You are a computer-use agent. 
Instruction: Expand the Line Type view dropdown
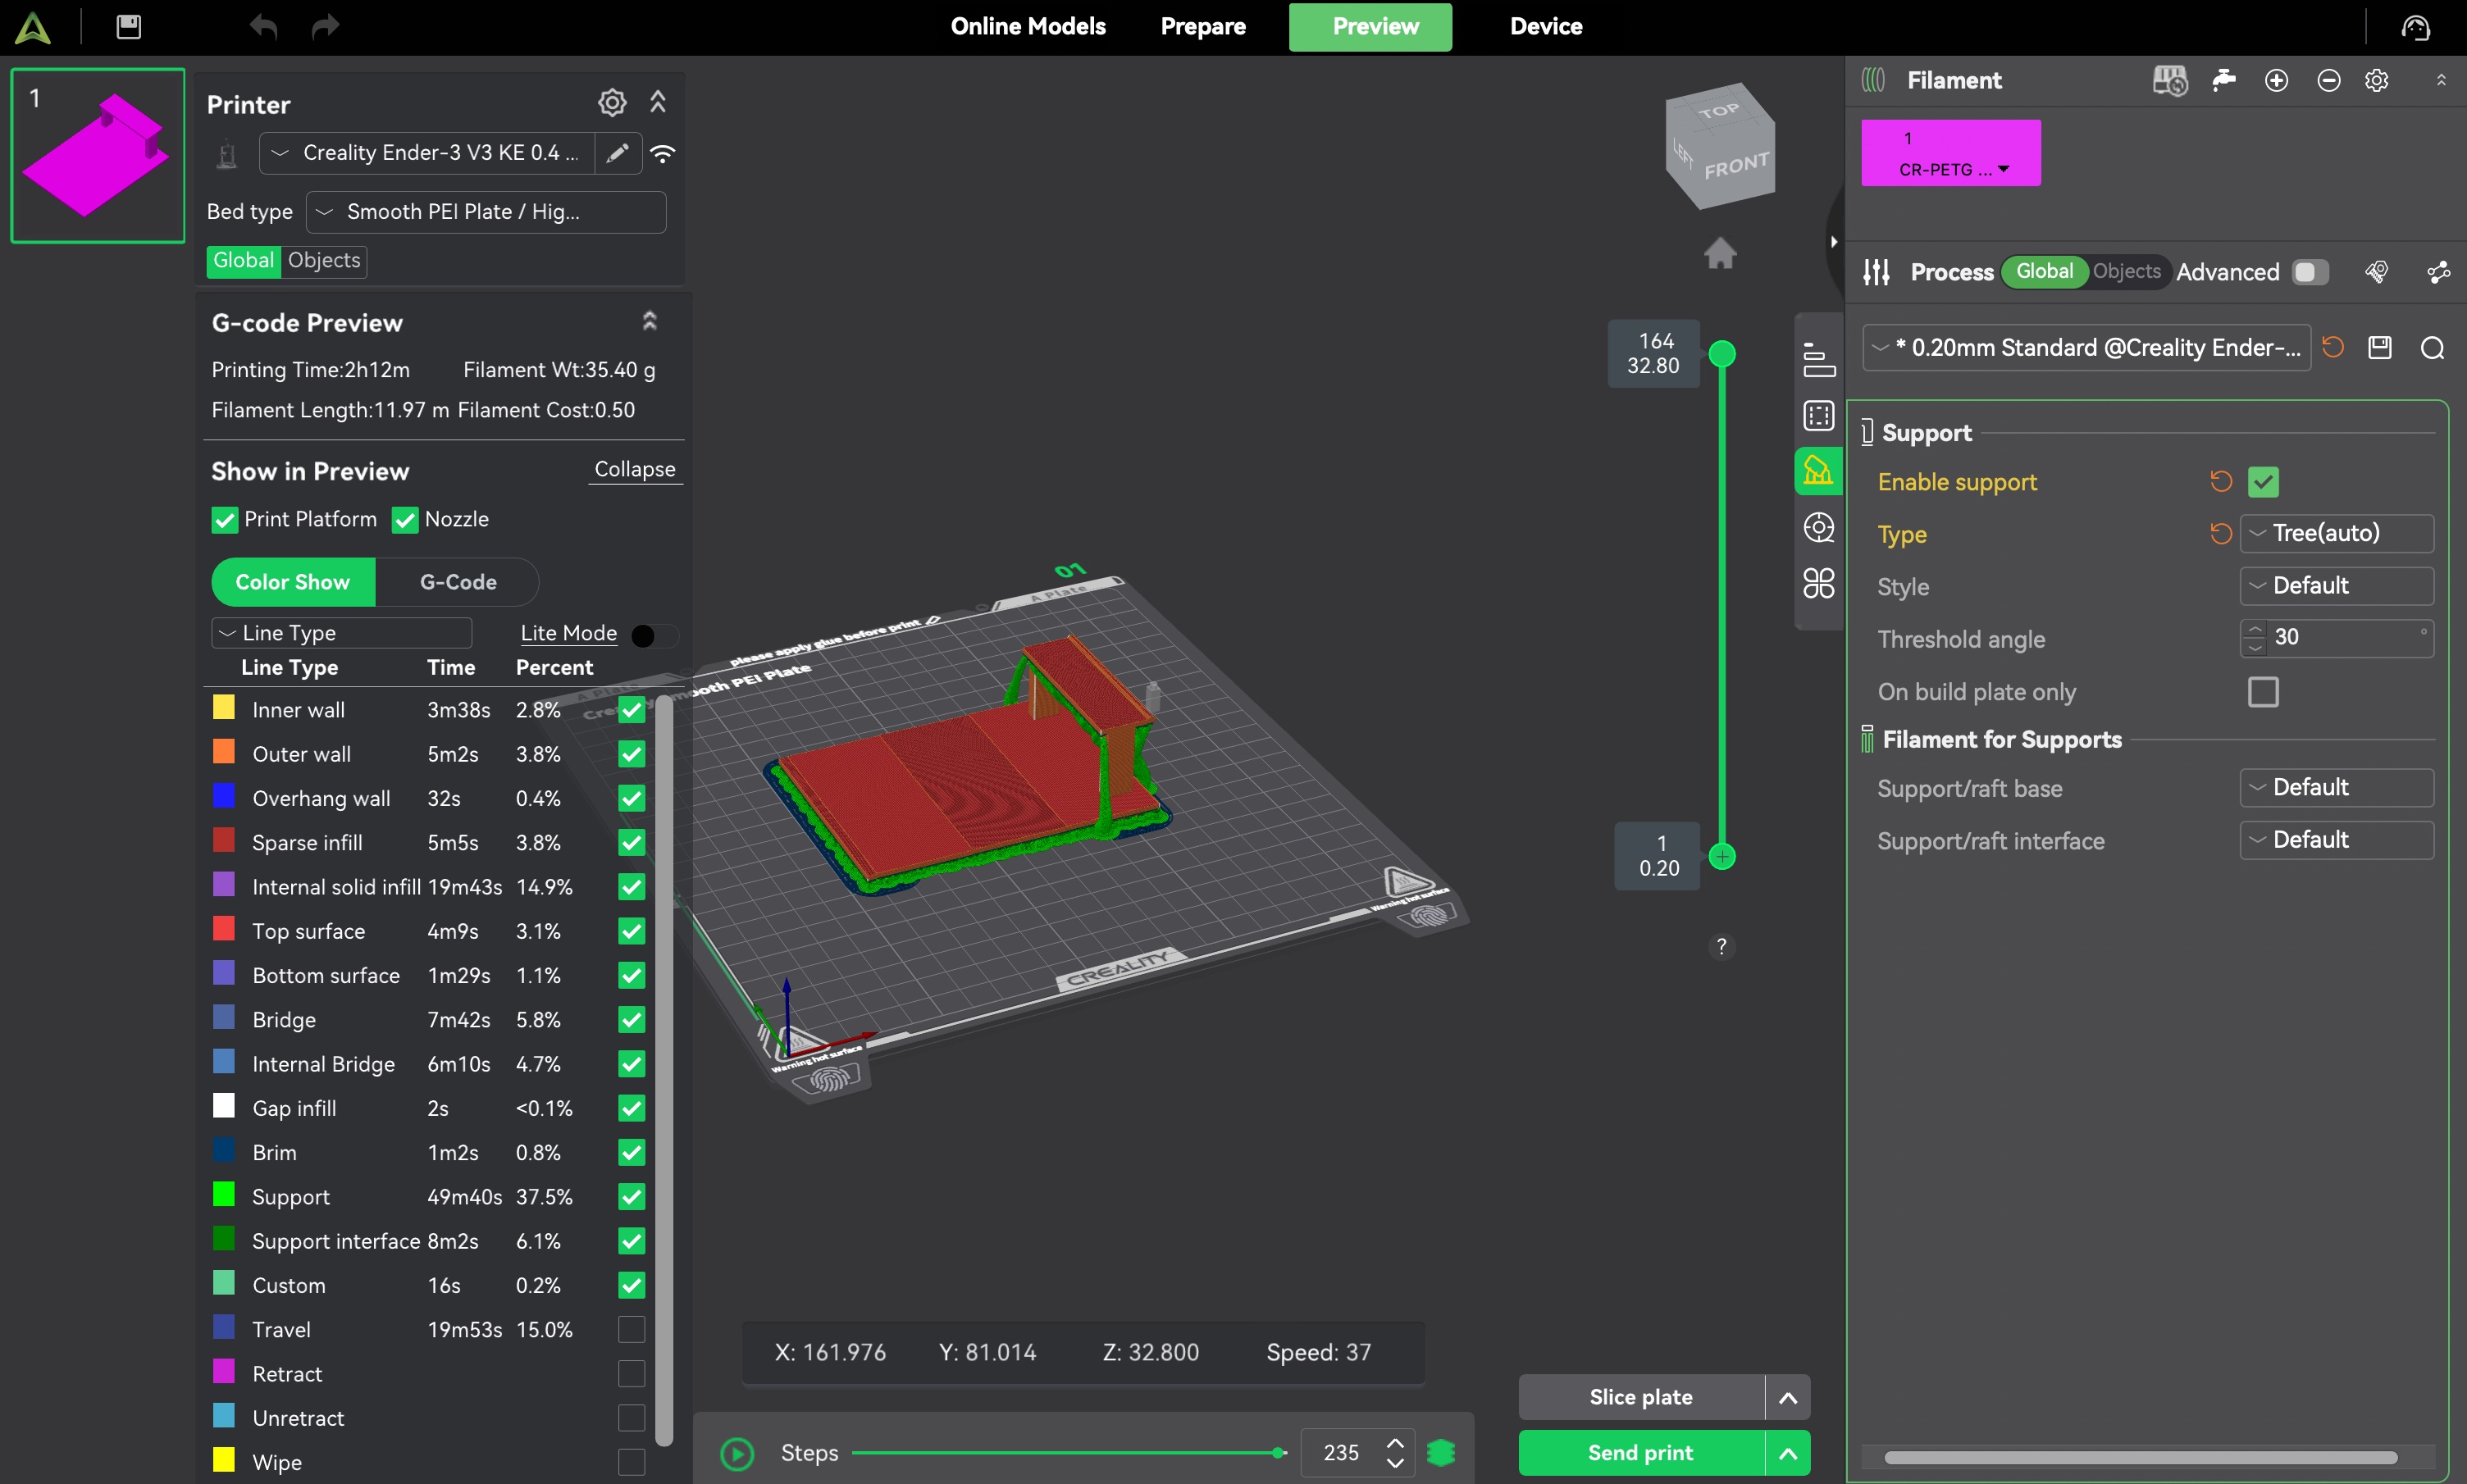point(342,633)
